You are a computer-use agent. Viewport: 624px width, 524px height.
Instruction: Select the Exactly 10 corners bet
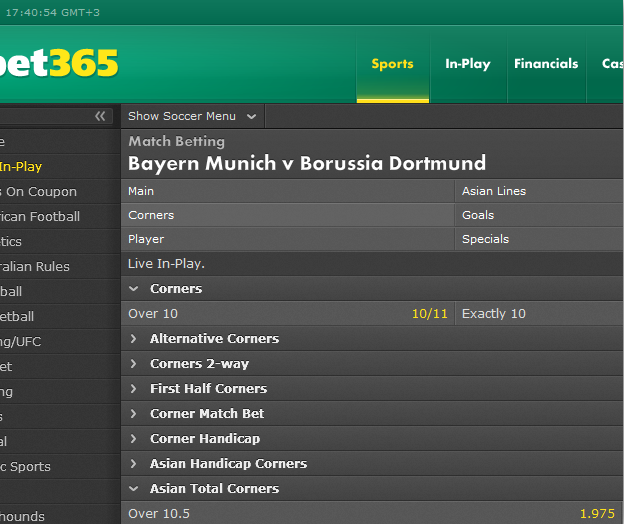click(539, 314)
